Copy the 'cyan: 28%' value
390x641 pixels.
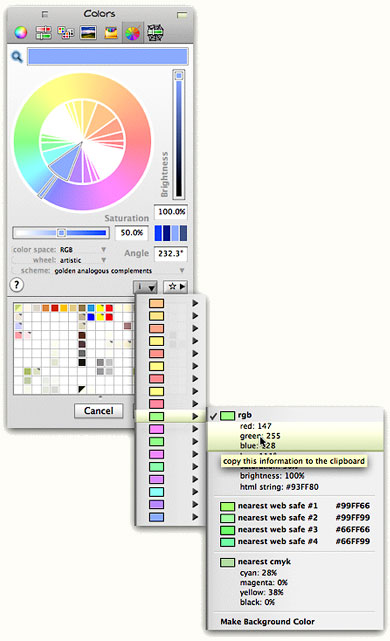258,573
